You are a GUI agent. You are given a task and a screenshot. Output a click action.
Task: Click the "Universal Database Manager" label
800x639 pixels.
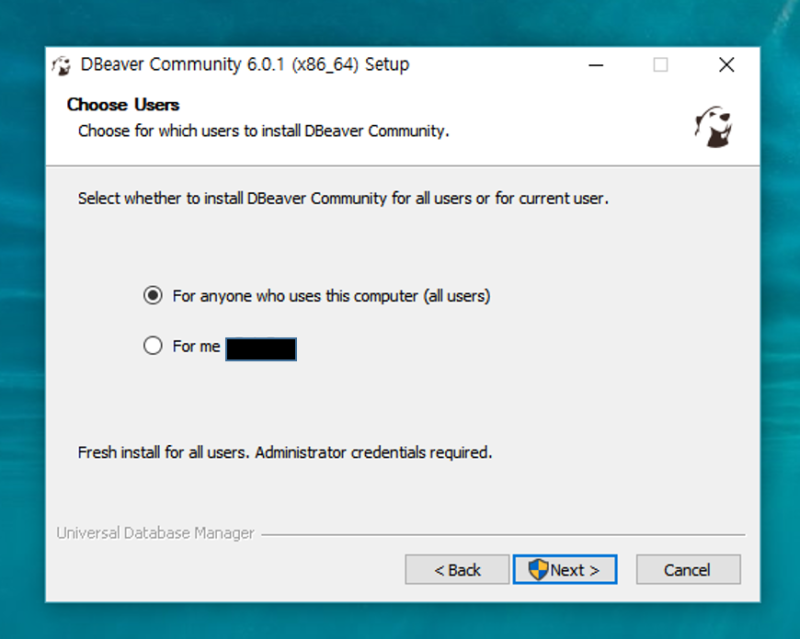click(x=155, y=533)
